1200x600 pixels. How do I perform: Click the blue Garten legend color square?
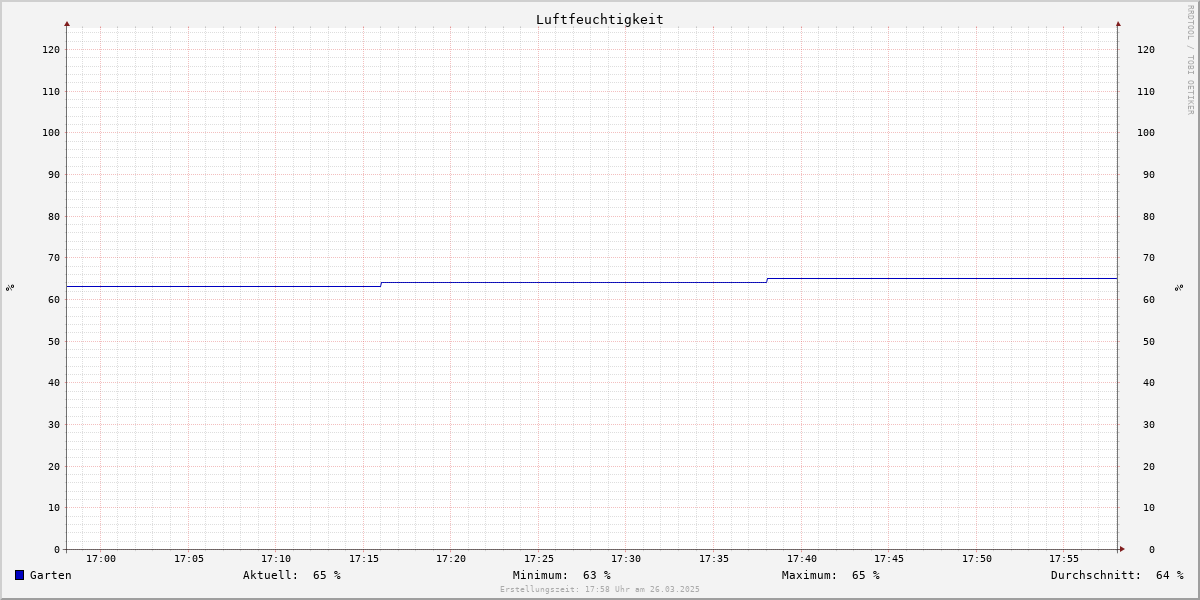(x=19, y=575)
